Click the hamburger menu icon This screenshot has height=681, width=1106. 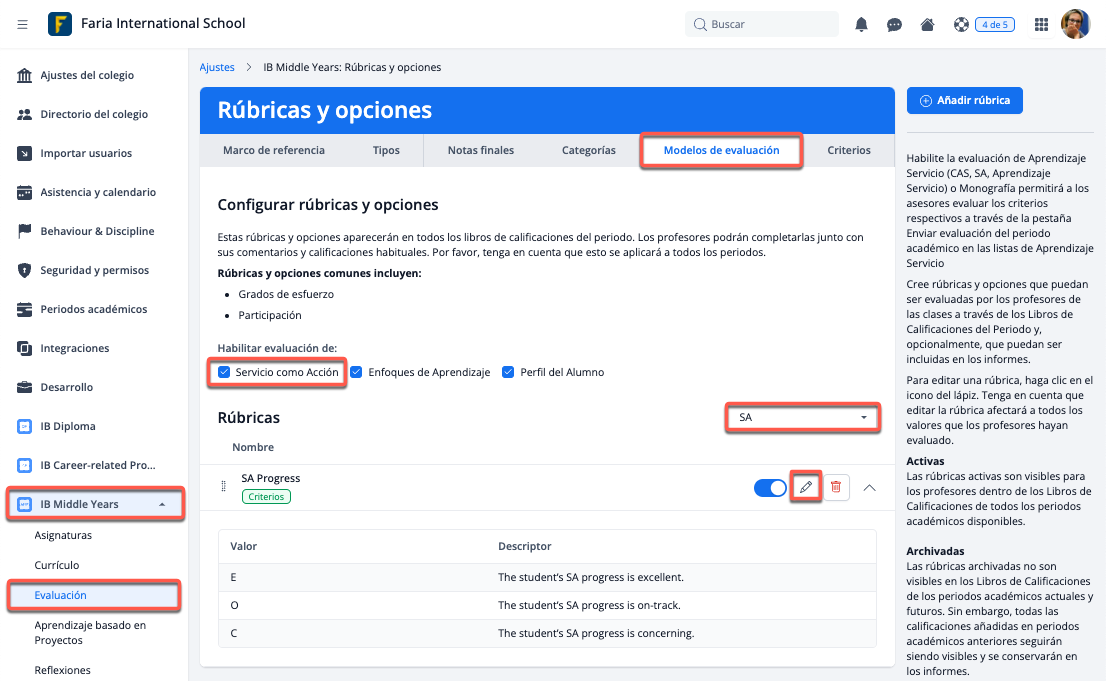pos(22,24)
